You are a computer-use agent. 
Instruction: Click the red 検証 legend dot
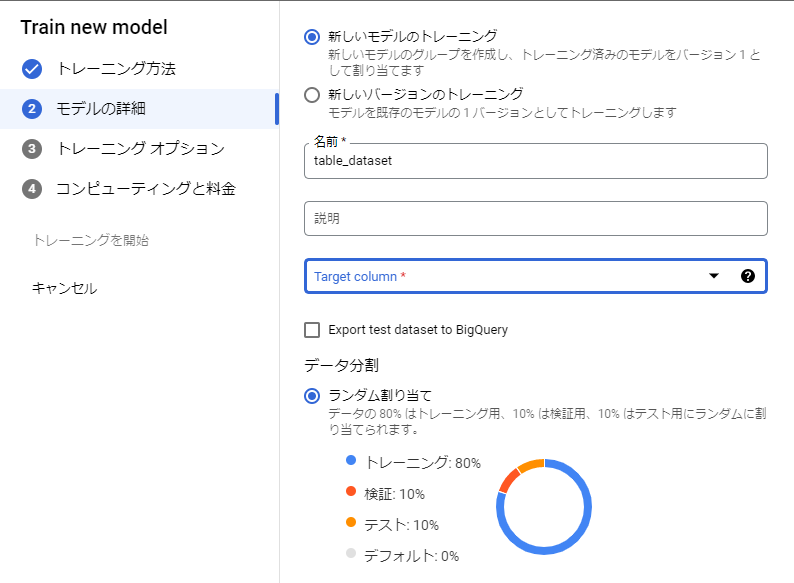pos(350,493)
